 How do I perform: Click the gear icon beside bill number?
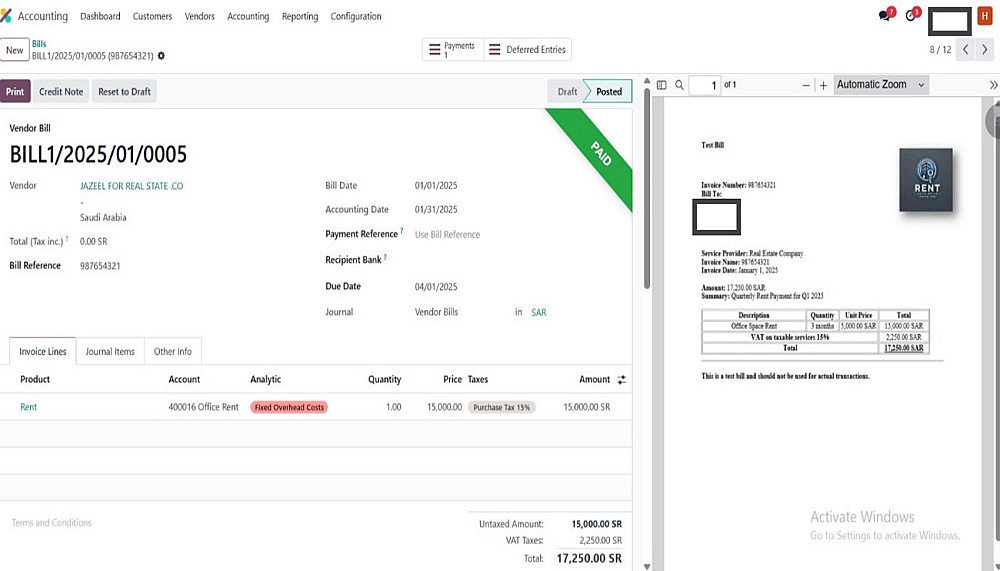pyautogui.click(x=161, y=56)
